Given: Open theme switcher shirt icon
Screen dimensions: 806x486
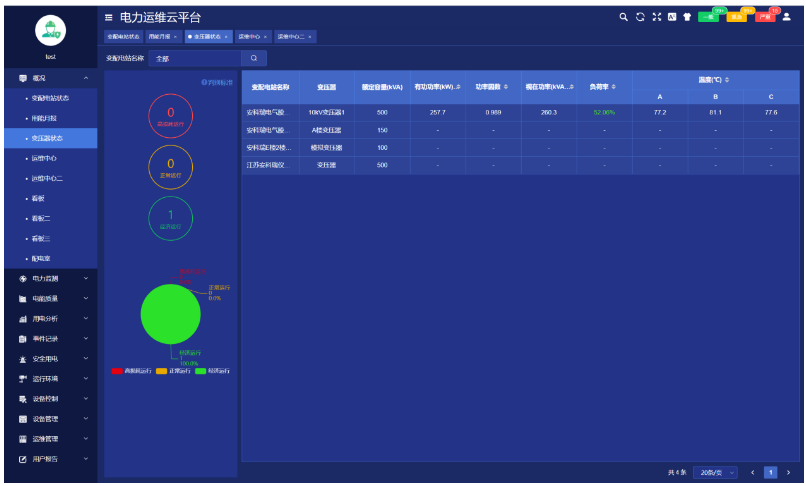Looking at the screenshot, I should click(687, 17).
